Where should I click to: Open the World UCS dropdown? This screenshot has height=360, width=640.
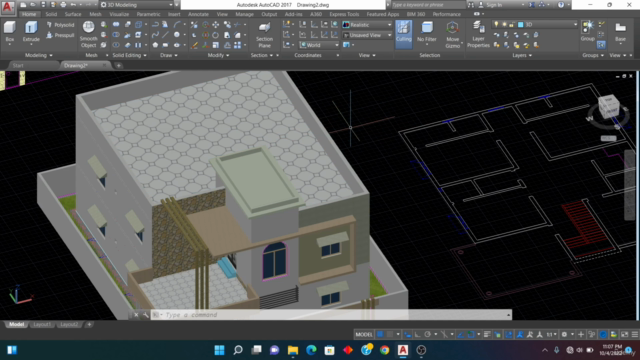point(319,45)
